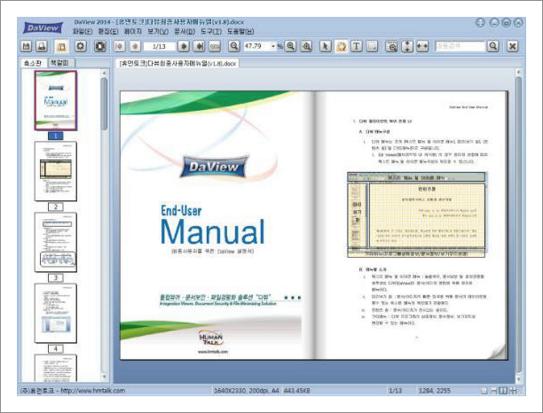Go to the last page button
Screen dimensions: 543x413
click(x=199, y=46)
